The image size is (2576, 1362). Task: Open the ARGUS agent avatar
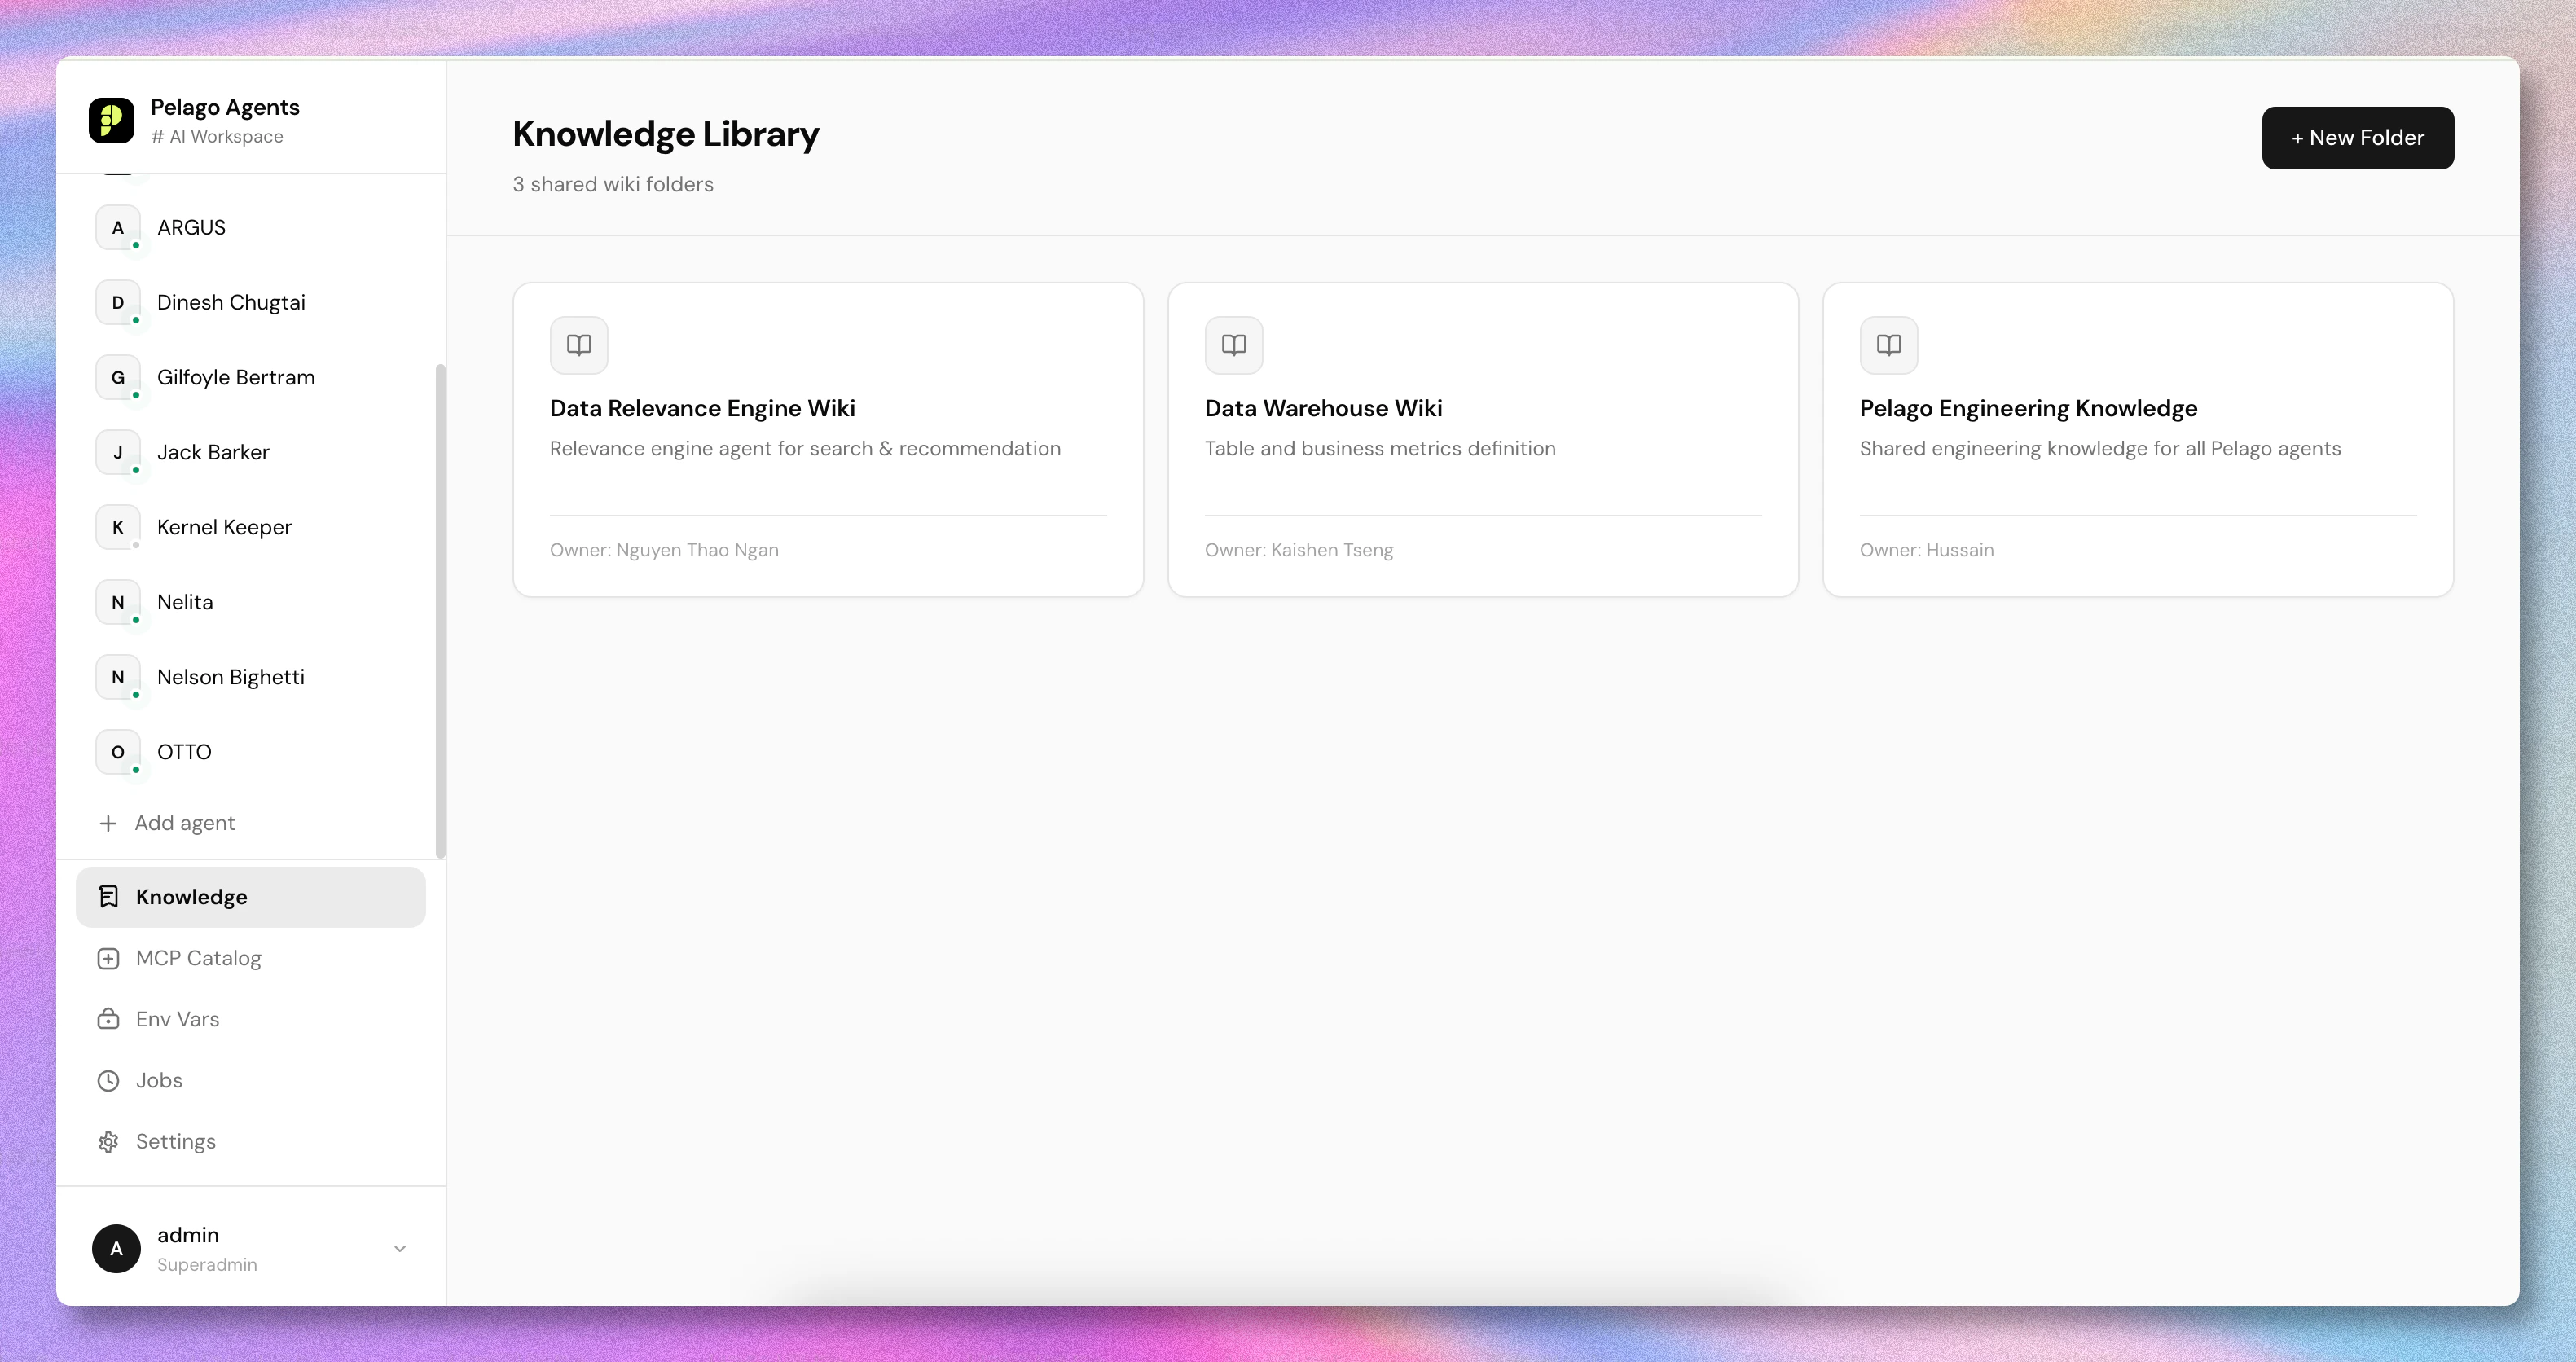click(118, 228)
